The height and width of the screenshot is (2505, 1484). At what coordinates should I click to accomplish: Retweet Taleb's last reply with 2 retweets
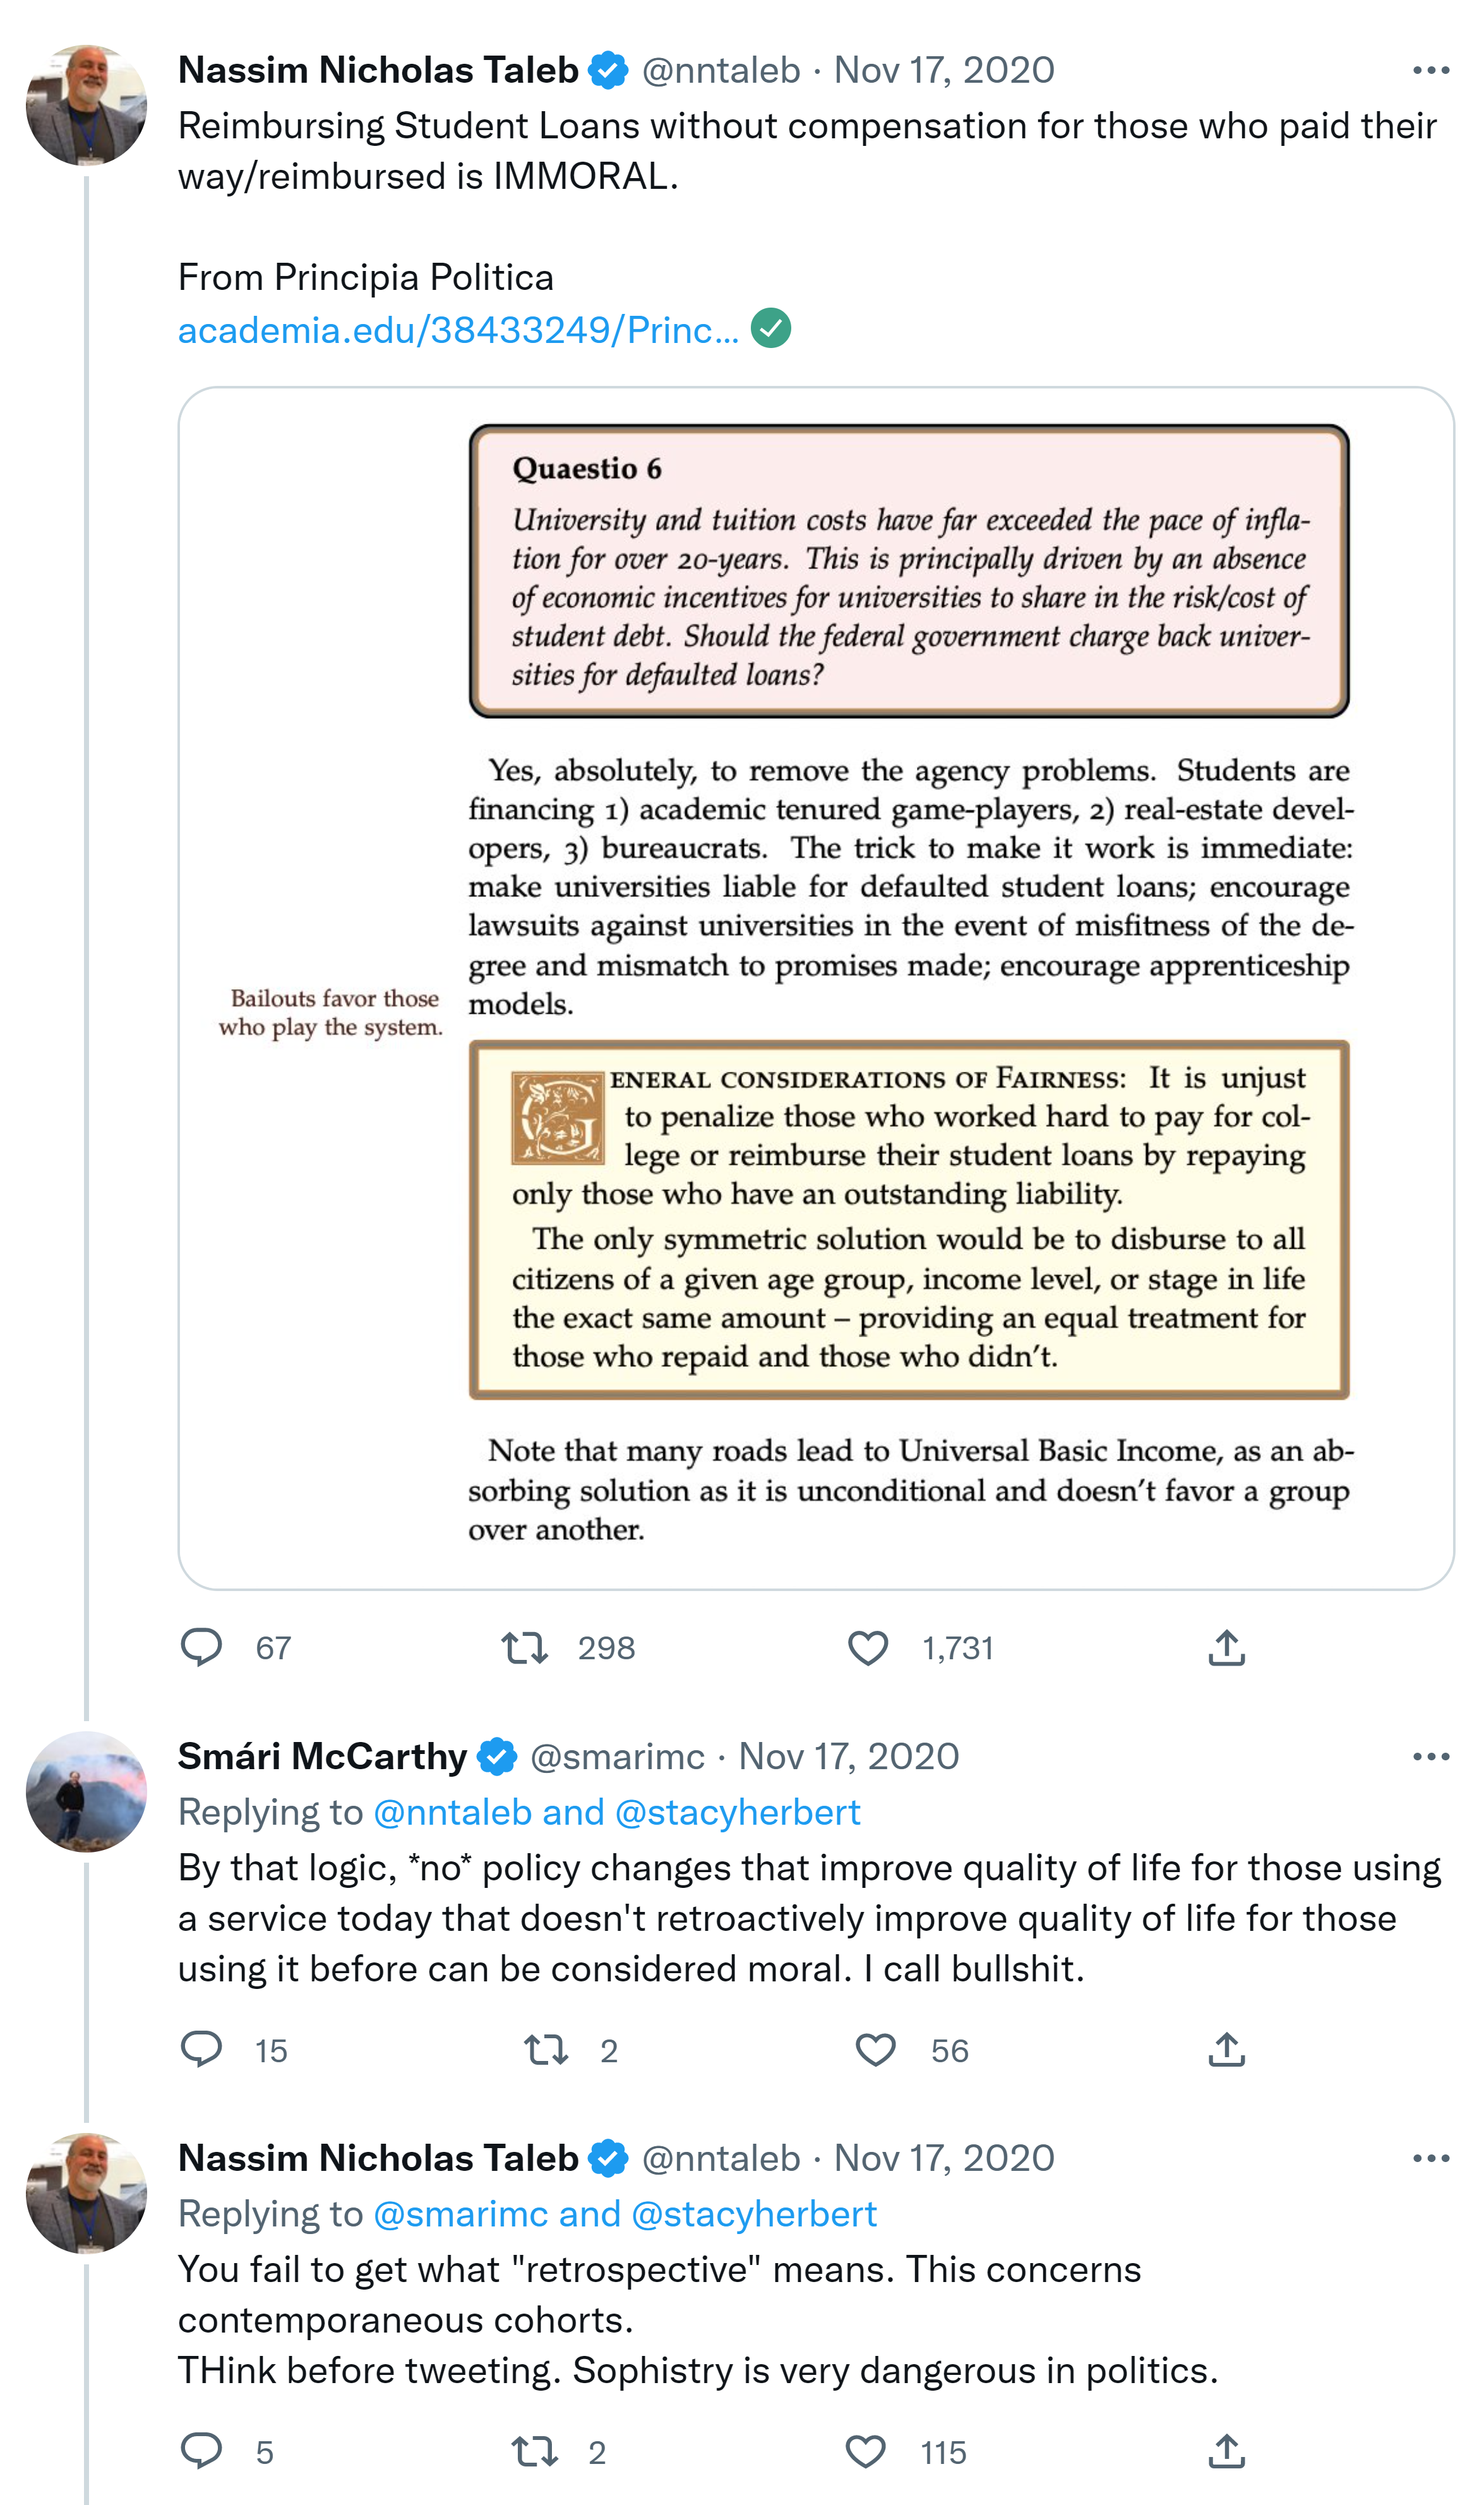534,2451
